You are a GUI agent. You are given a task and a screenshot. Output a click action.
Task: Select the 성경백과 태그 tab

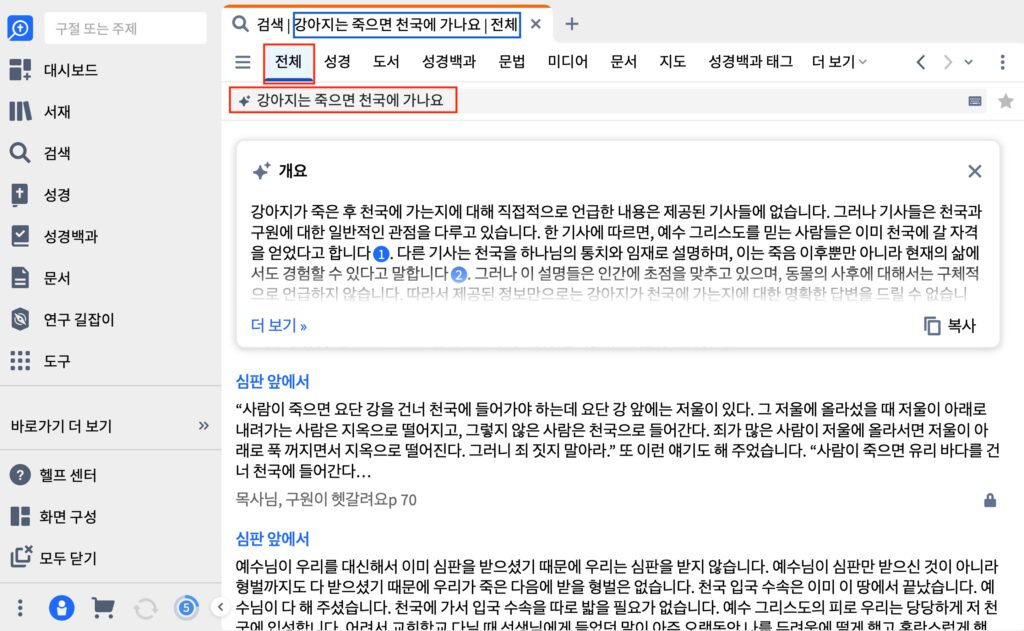(750, 62)
